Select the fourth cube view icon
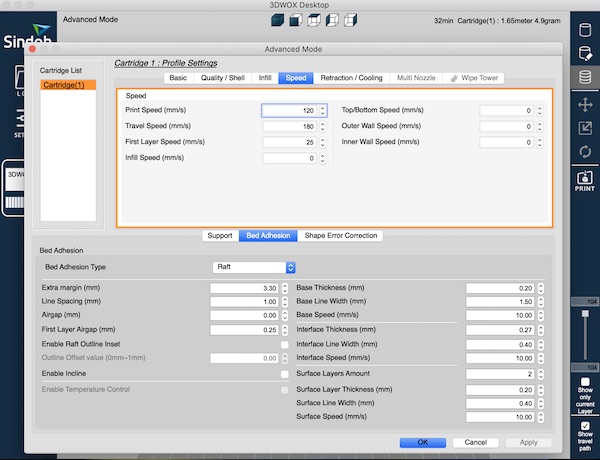 coord(332,20)
